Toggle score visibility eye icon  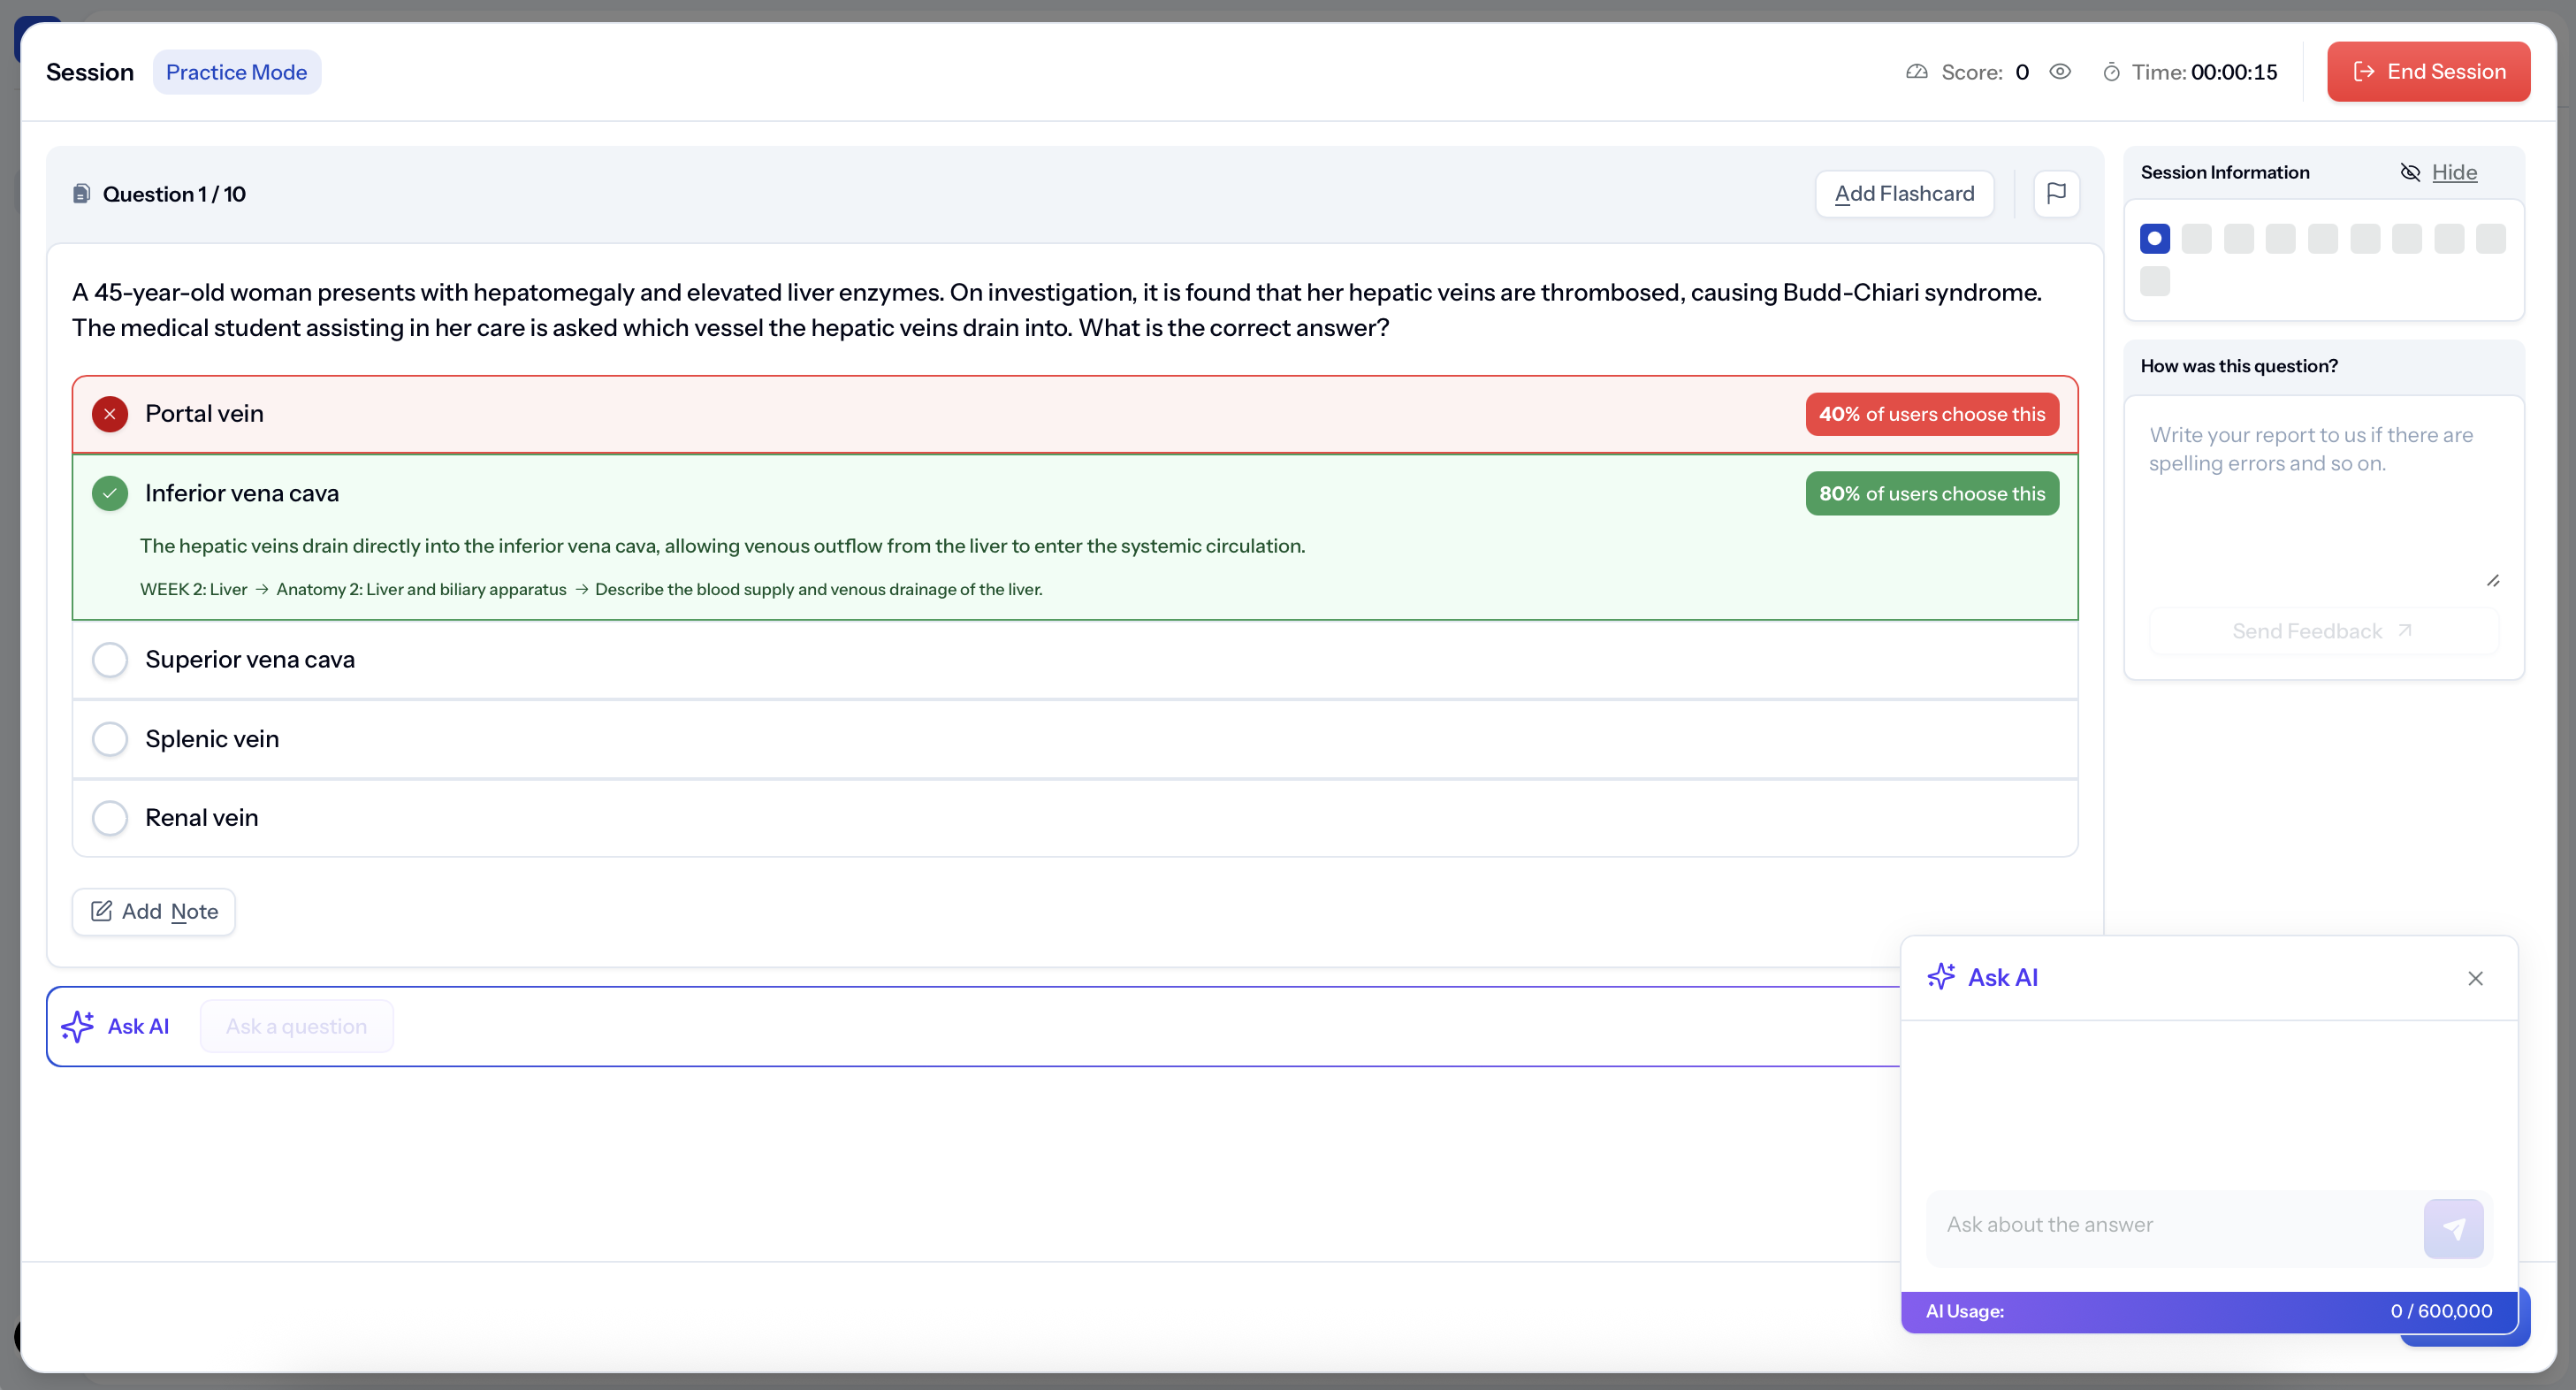point(2060,72)
